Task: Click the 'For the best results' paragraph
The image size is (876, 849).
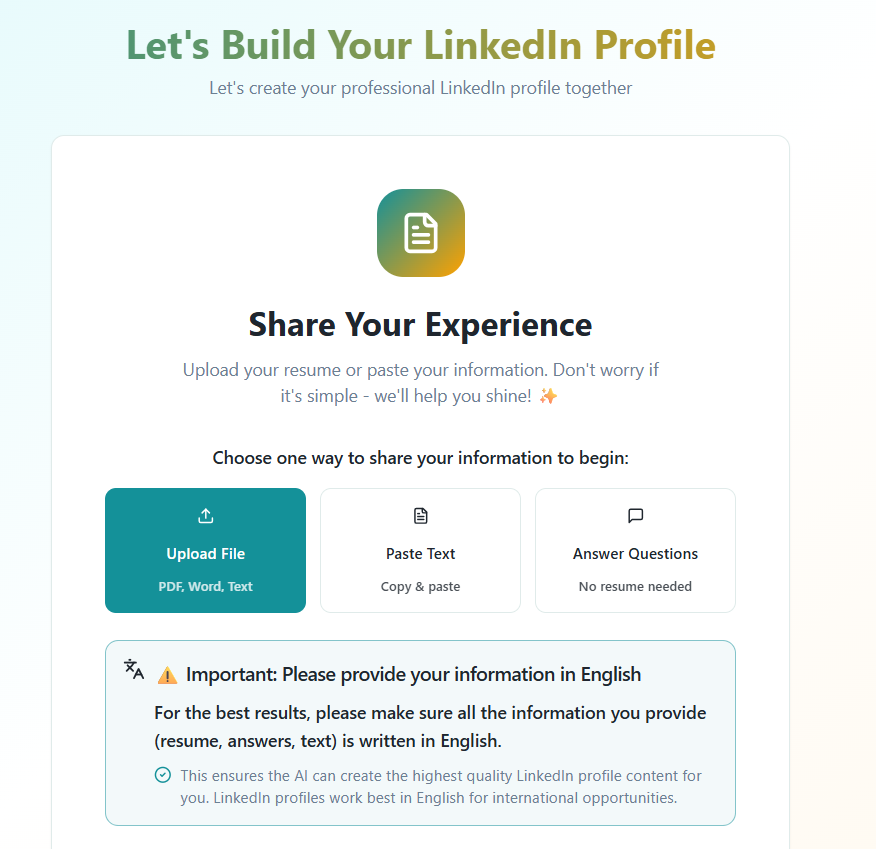Action: tap(430, 727)
